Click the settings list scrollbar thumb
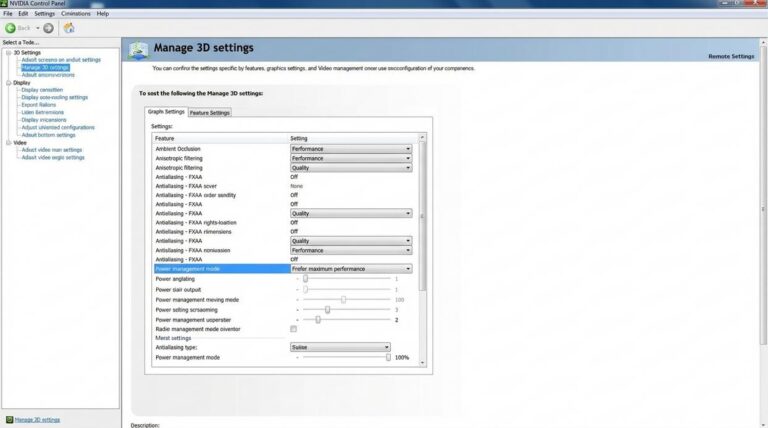Viewport: 768px width, 428px height. pyautogui.click(x=422, y=215)
